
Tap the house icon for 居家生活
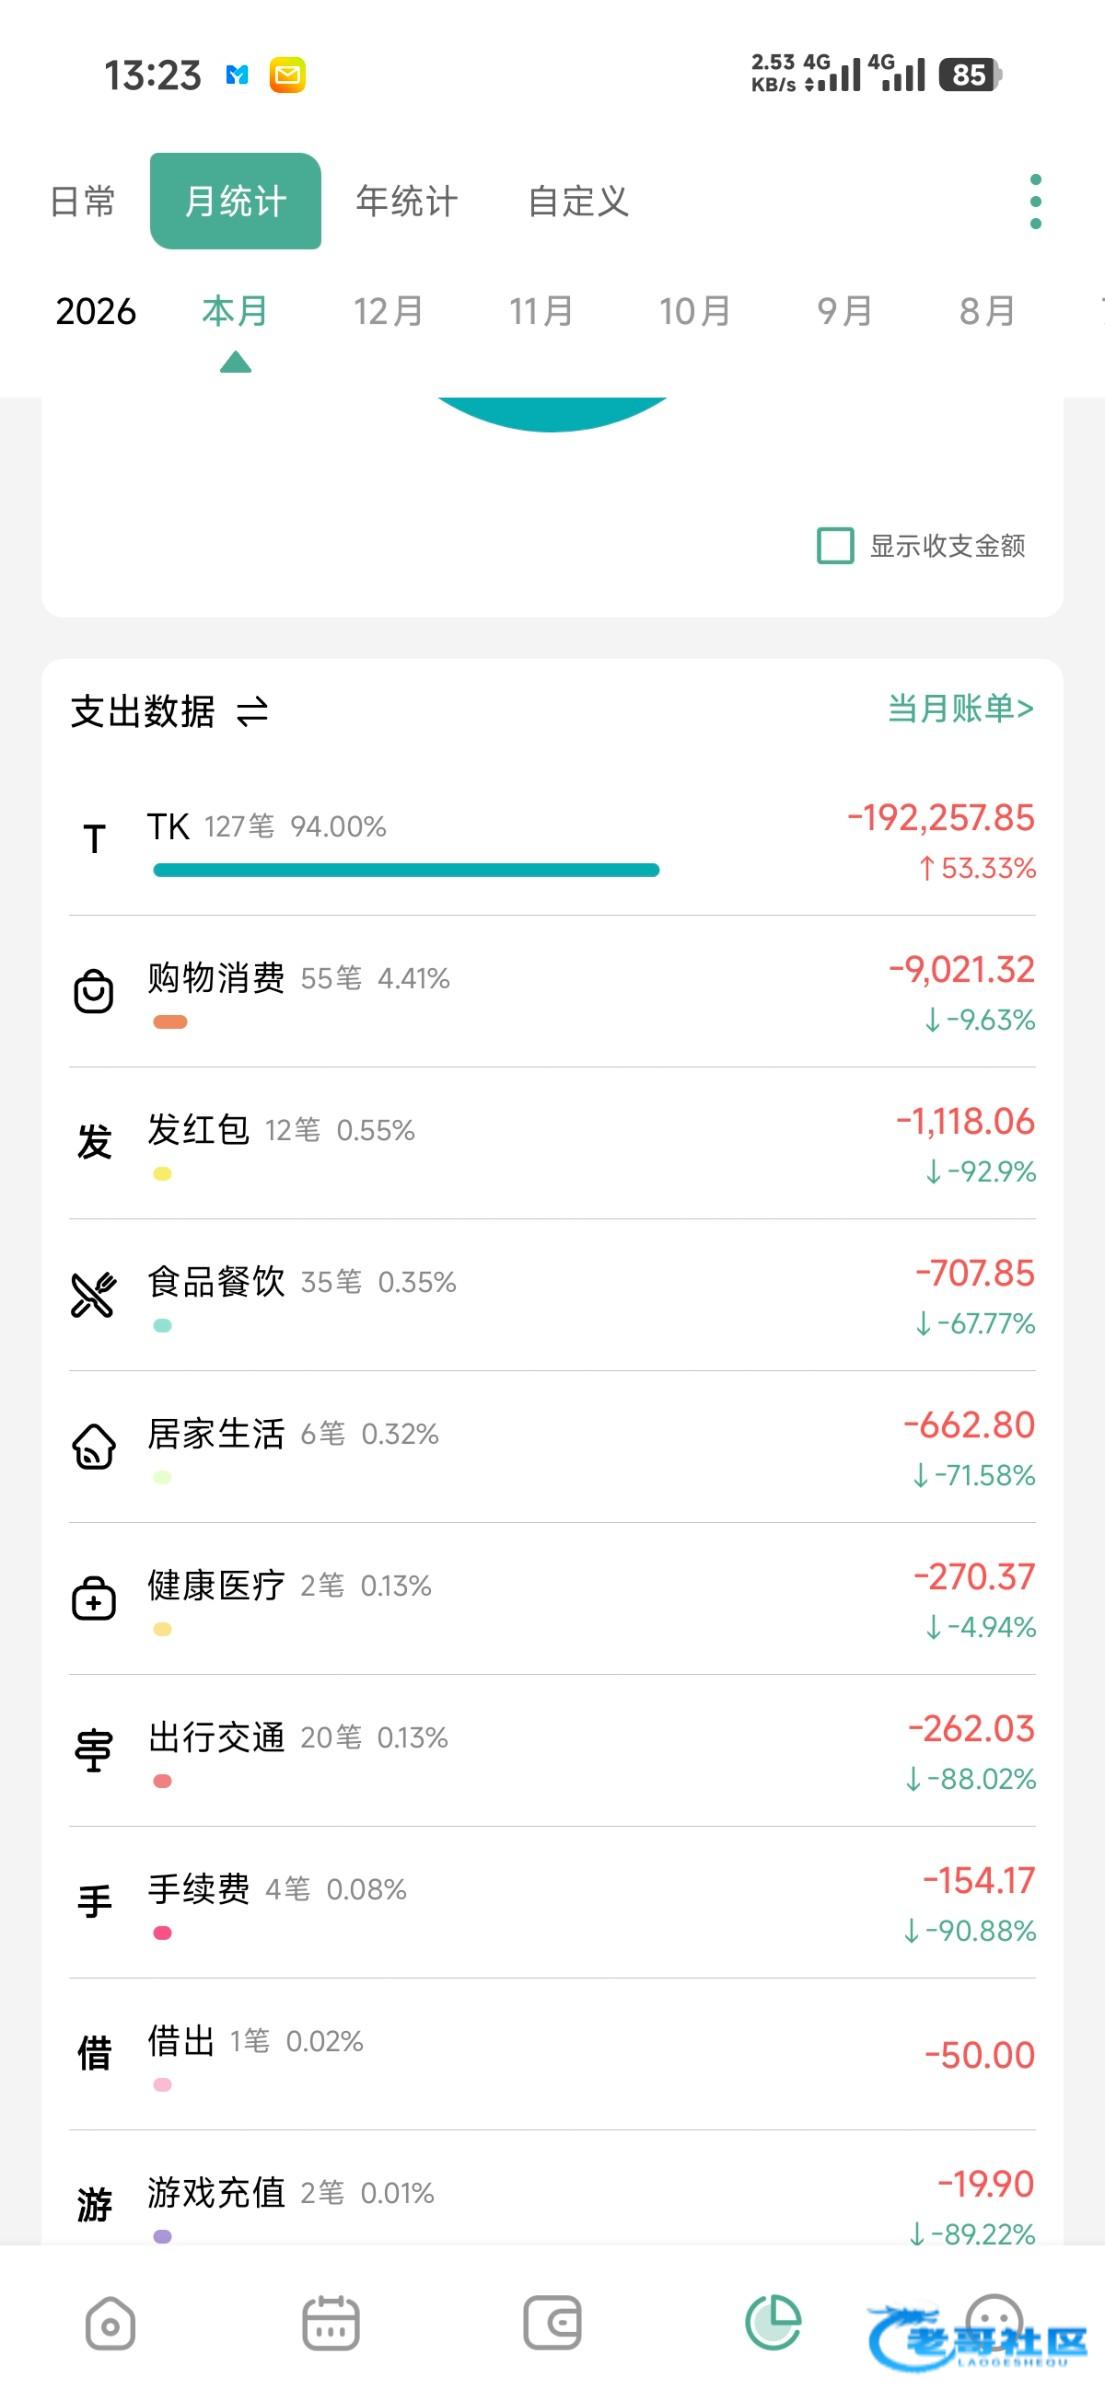pos(94,1446)
